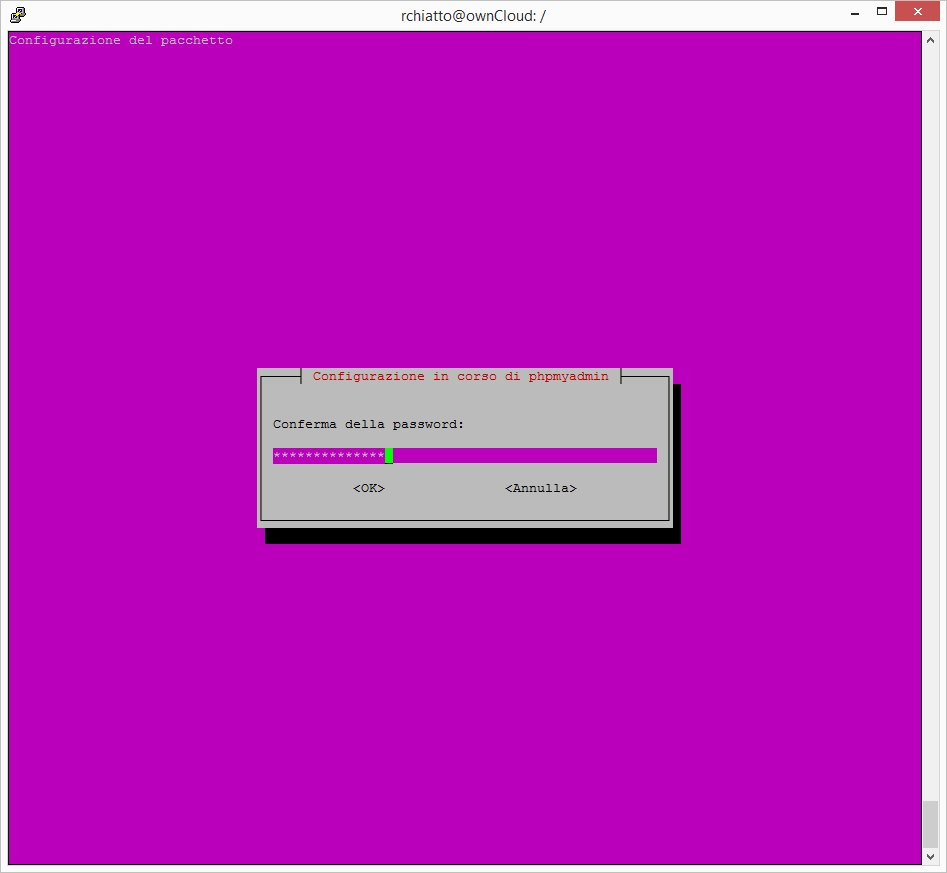Screen dimensions: 947x873
Task: Click the 'Conferma della password:' label
Action: tap(368, 424)
